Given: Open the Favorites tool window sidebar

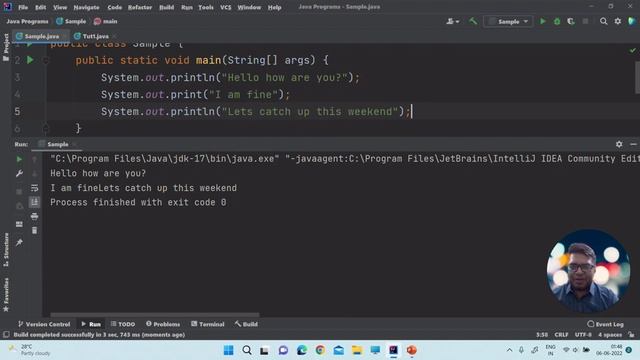Looking at the screenshot, I should pos(6,295).
